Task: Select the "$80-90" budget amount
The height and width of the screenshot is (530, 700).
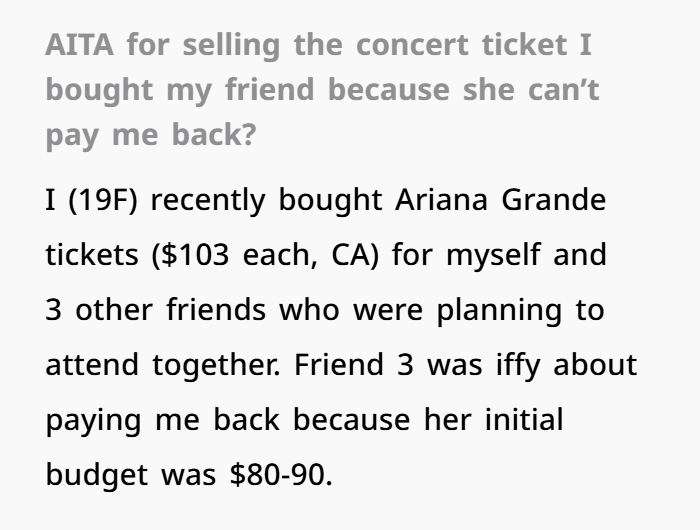Action: click(x=277, y=475)
